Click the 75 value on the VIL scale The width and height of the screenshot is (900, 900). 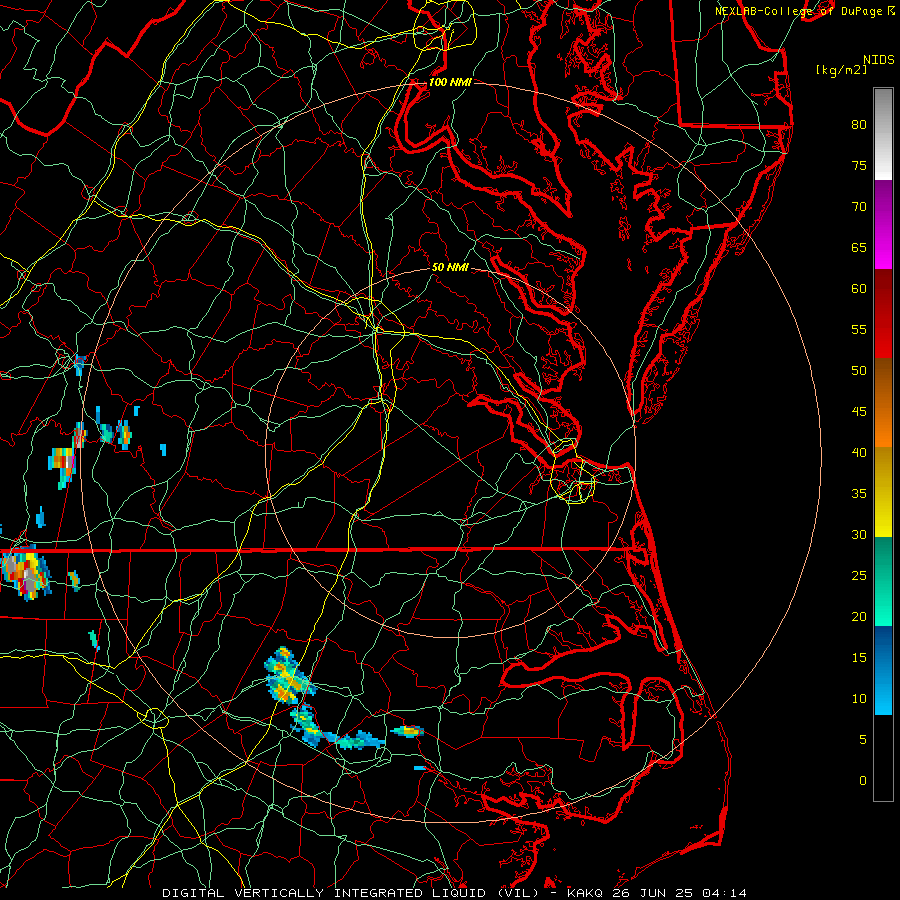click(859, 165)
